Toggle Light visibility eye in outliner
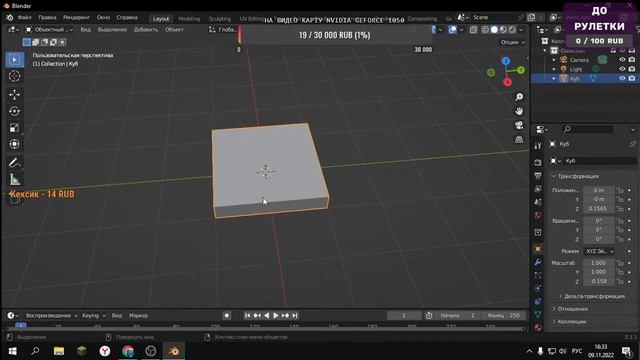The image size is (640, 360). tap(622, 69)
